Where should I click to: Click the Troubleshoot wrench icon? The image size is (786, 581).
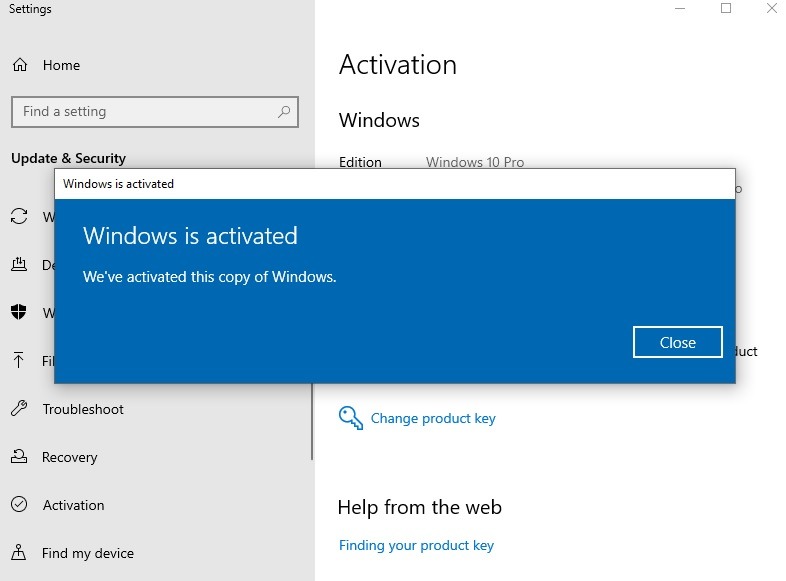[x=19, y=408]
